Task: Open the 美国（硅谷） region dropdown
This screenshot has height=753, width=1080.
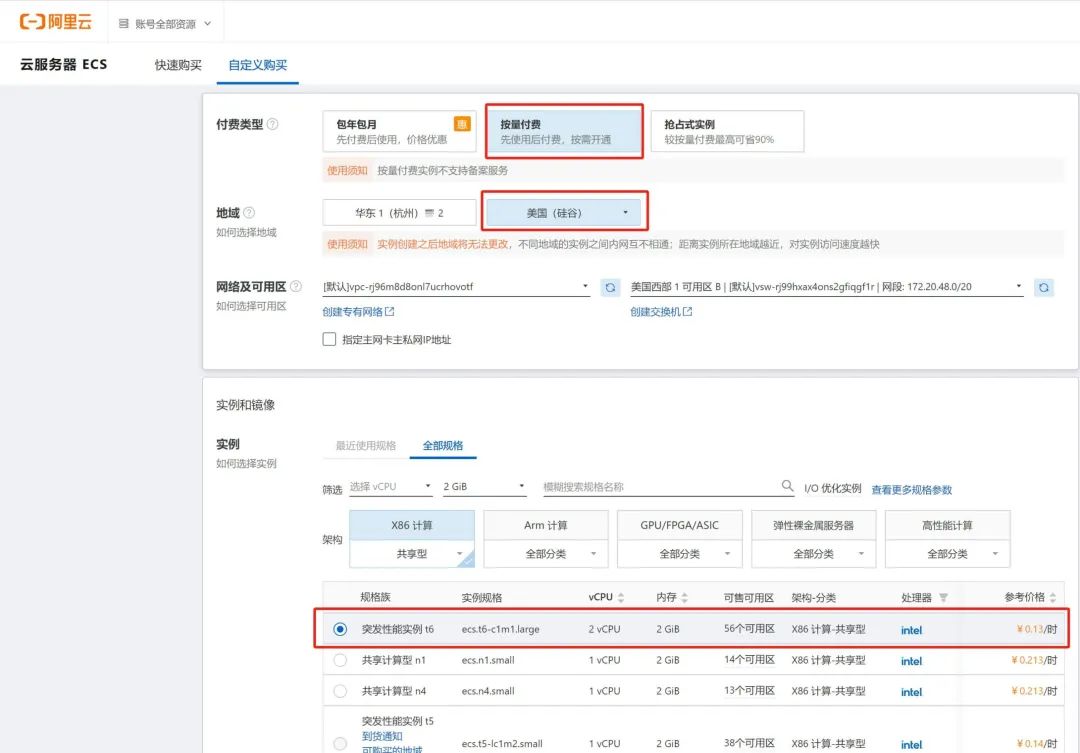Action: point(565,213)
